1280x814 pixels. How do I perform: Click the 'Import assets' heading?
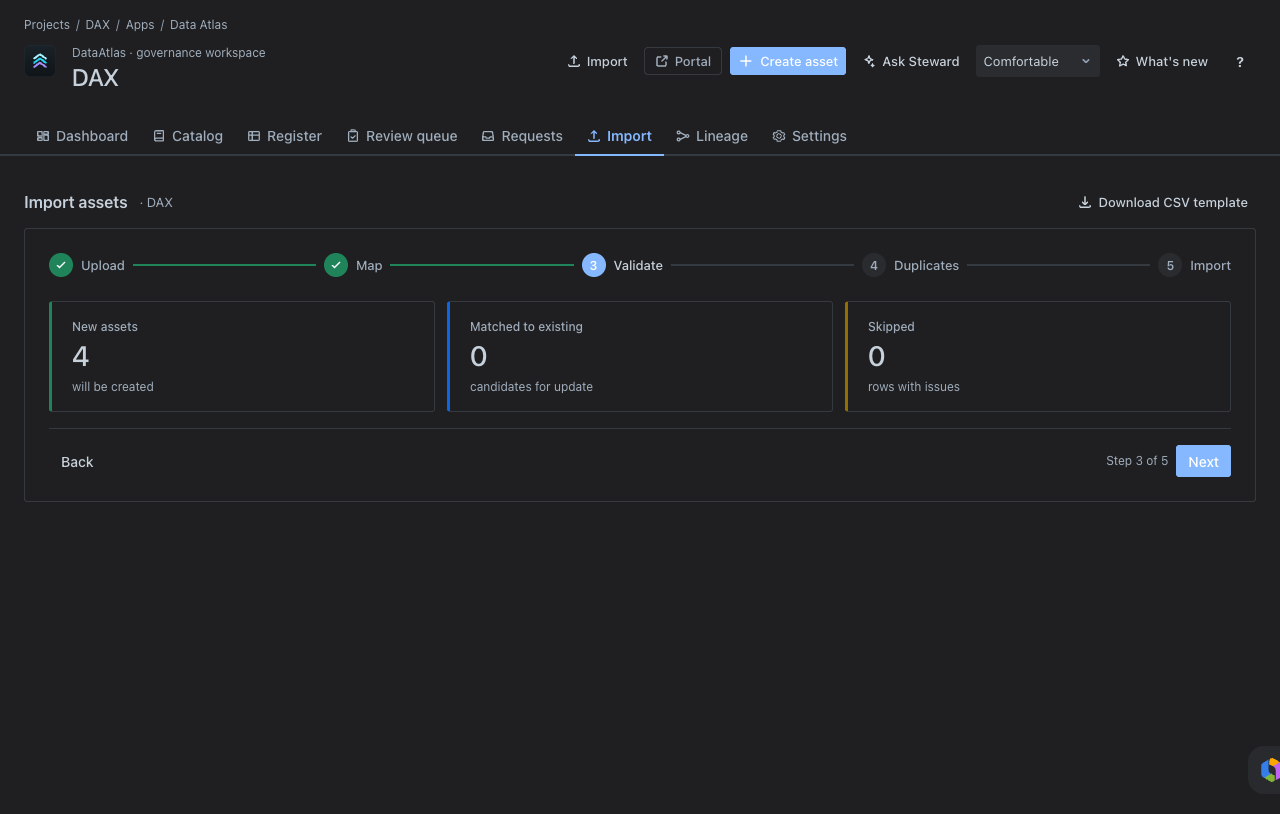pyautogui.click(x=76, y=202)
